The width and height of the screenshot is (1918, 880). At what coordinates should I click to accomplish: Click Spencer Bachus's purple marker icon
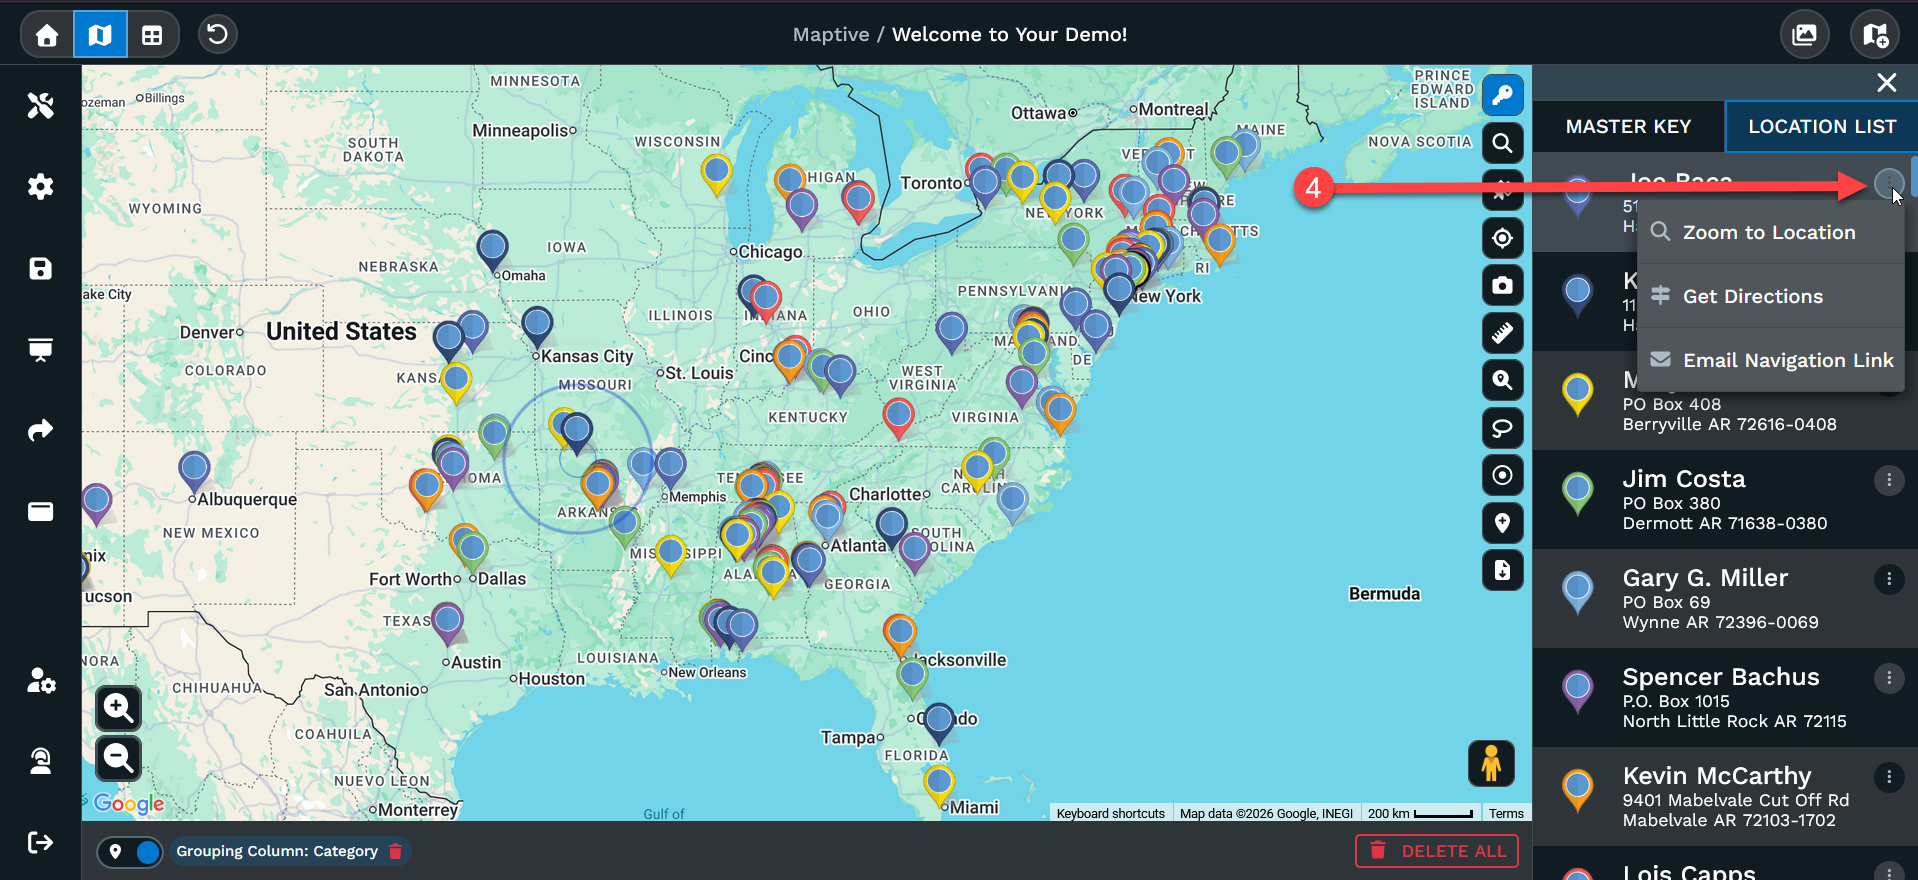pos(1577,691)
